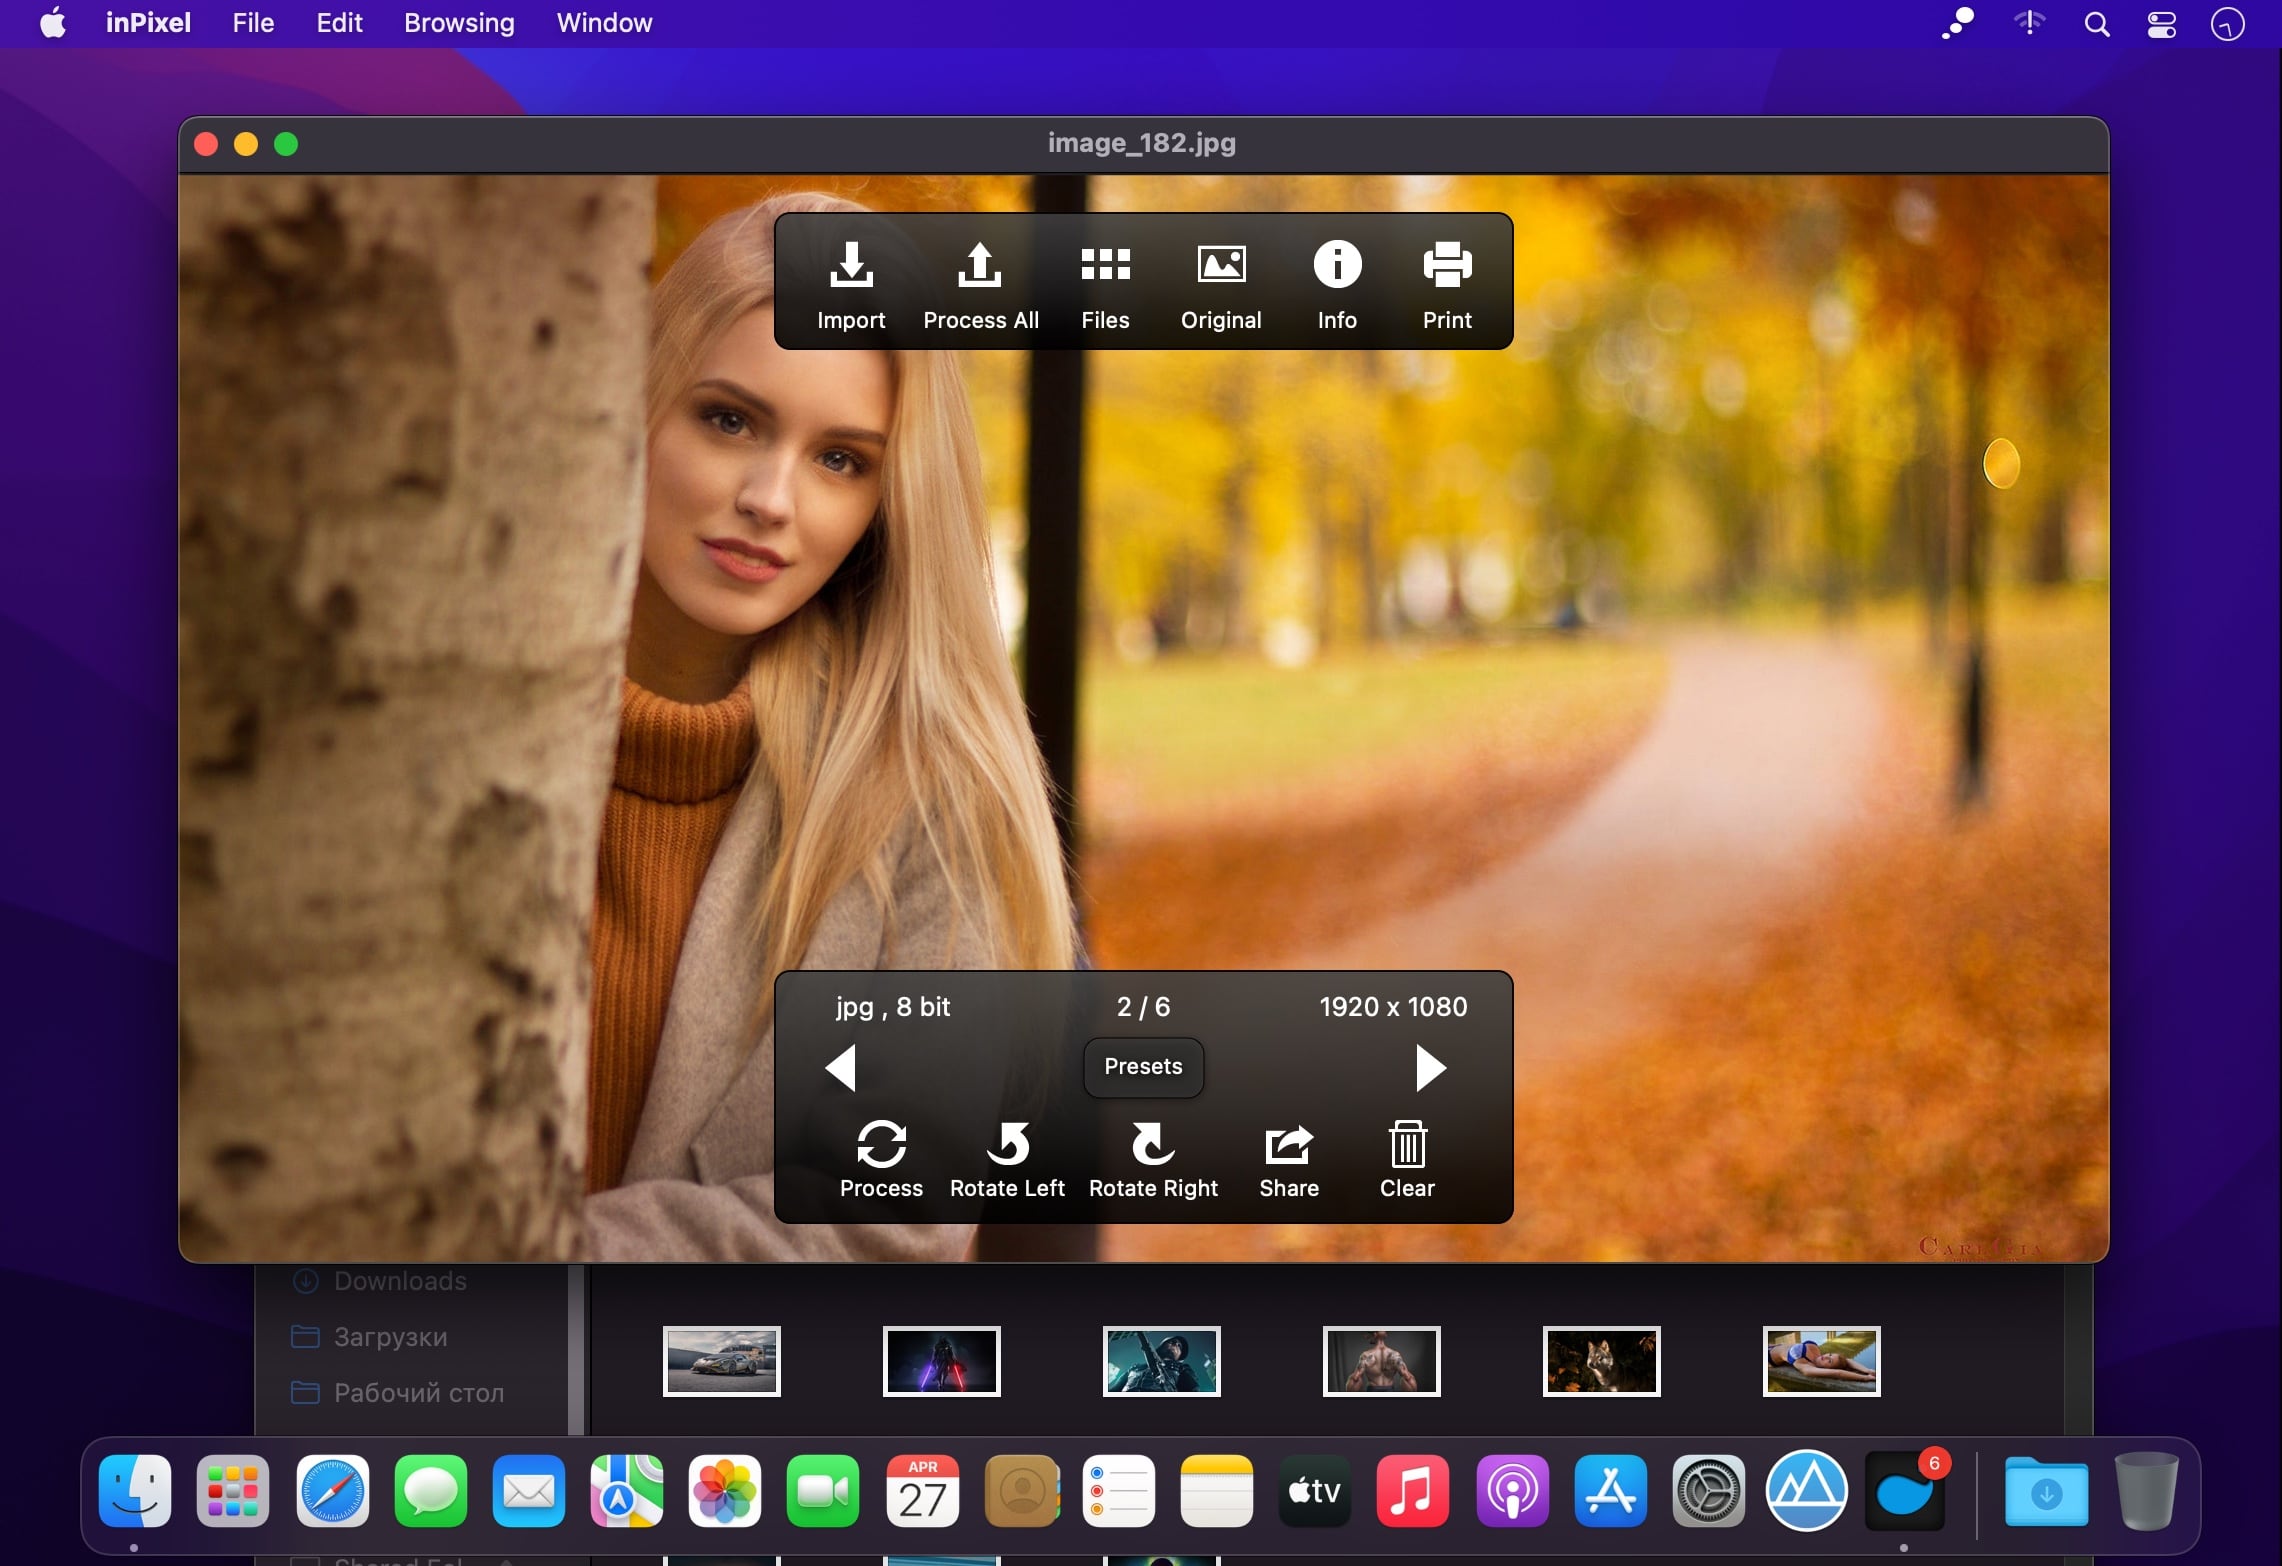Open the Presets button
This screenshot has width=2282, height=1566.
tap(1143, 1067)
